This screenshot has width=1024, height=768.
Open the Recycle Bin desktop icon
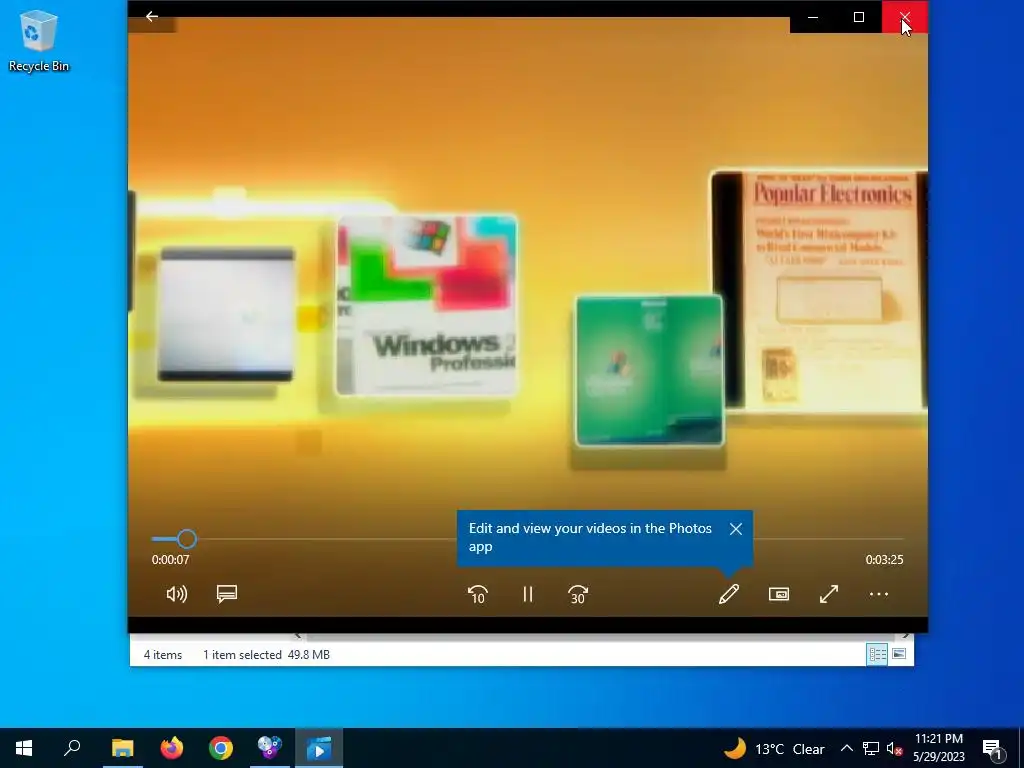click(39, 40)
